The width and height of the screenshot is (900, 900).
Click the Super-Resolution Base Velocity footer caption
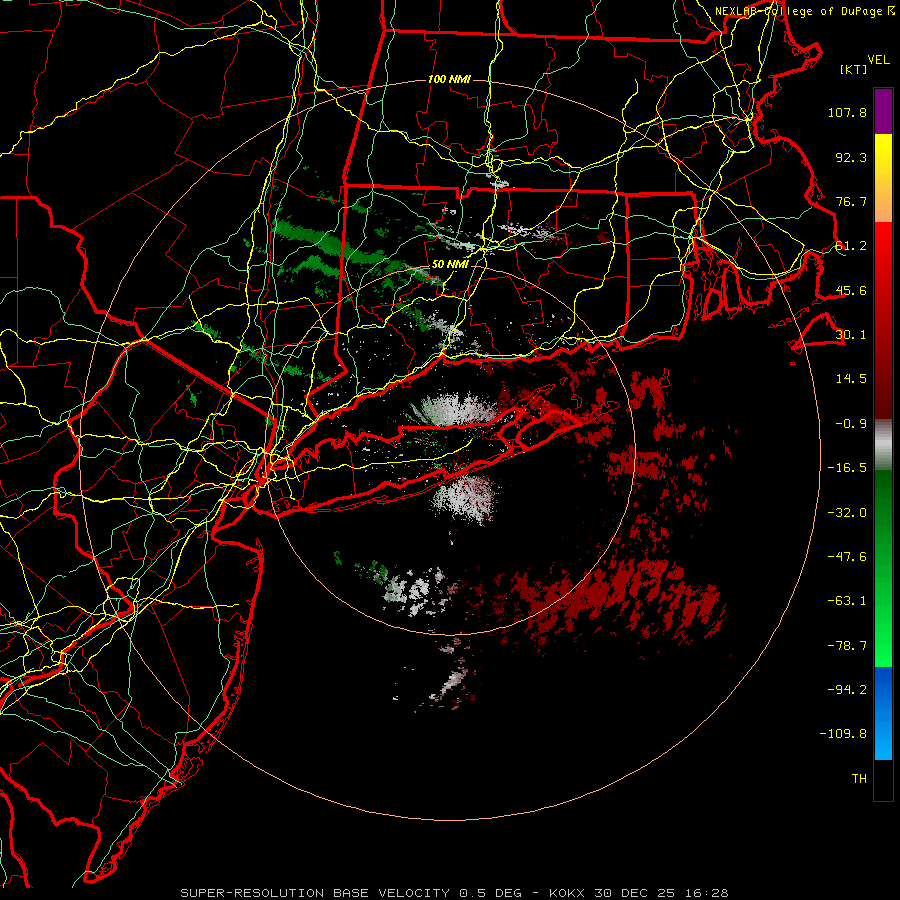coord(454,893)
